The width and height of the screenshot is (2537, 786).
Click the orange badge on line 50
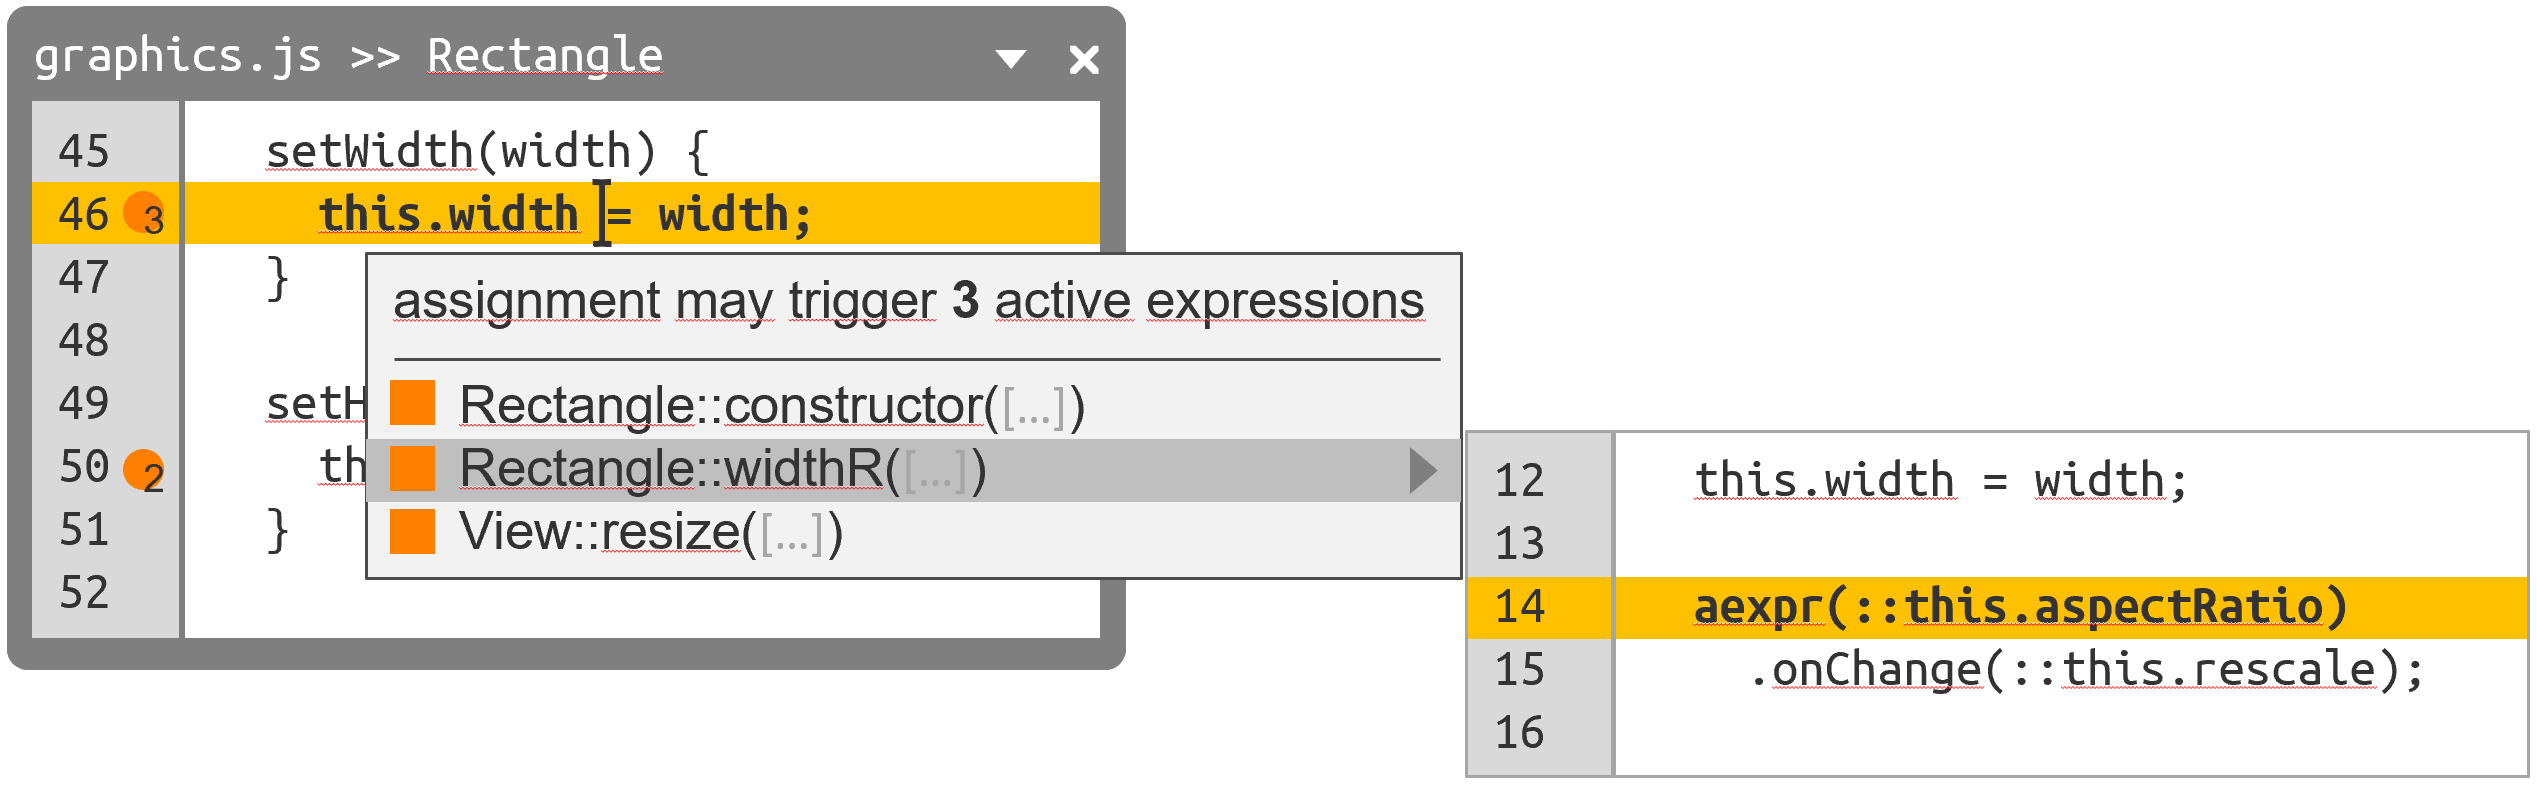pyautogui.click(x=144, y=469)
